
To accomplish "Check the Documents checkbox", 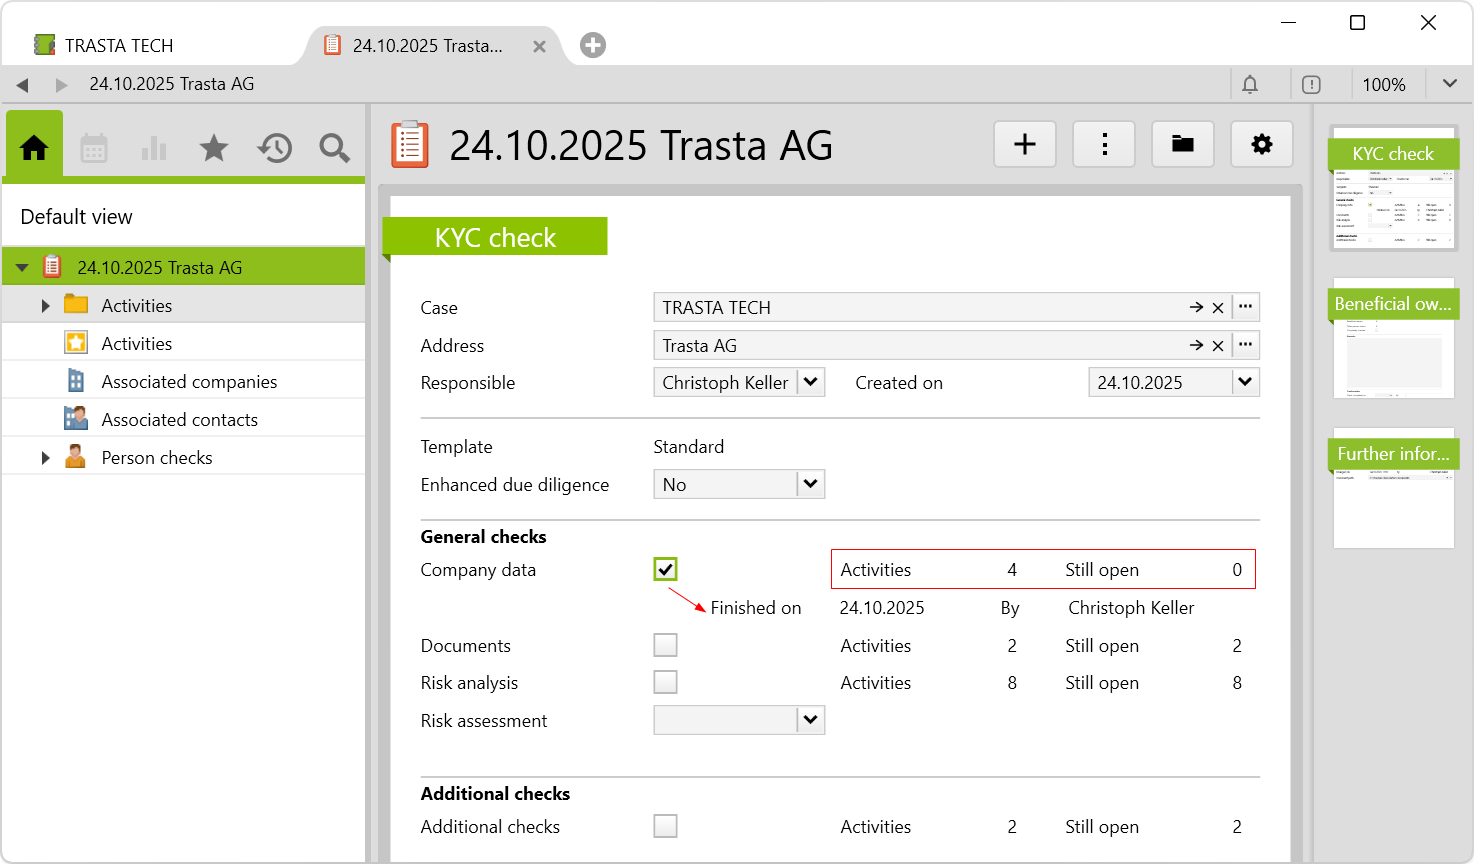I will tap(665, 645).
